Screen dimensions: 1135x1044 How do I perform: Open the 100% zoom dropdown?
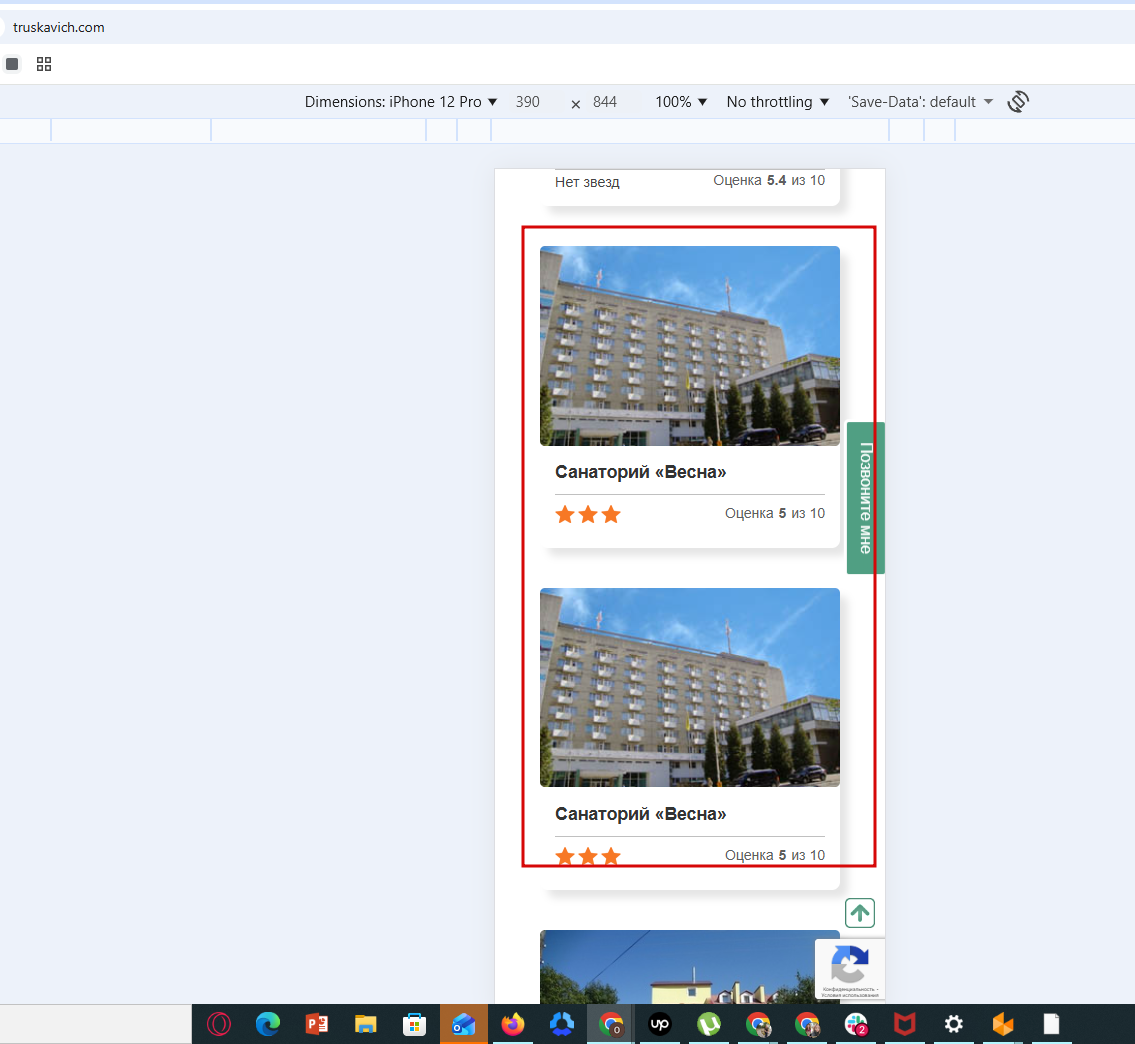(680, 102)
